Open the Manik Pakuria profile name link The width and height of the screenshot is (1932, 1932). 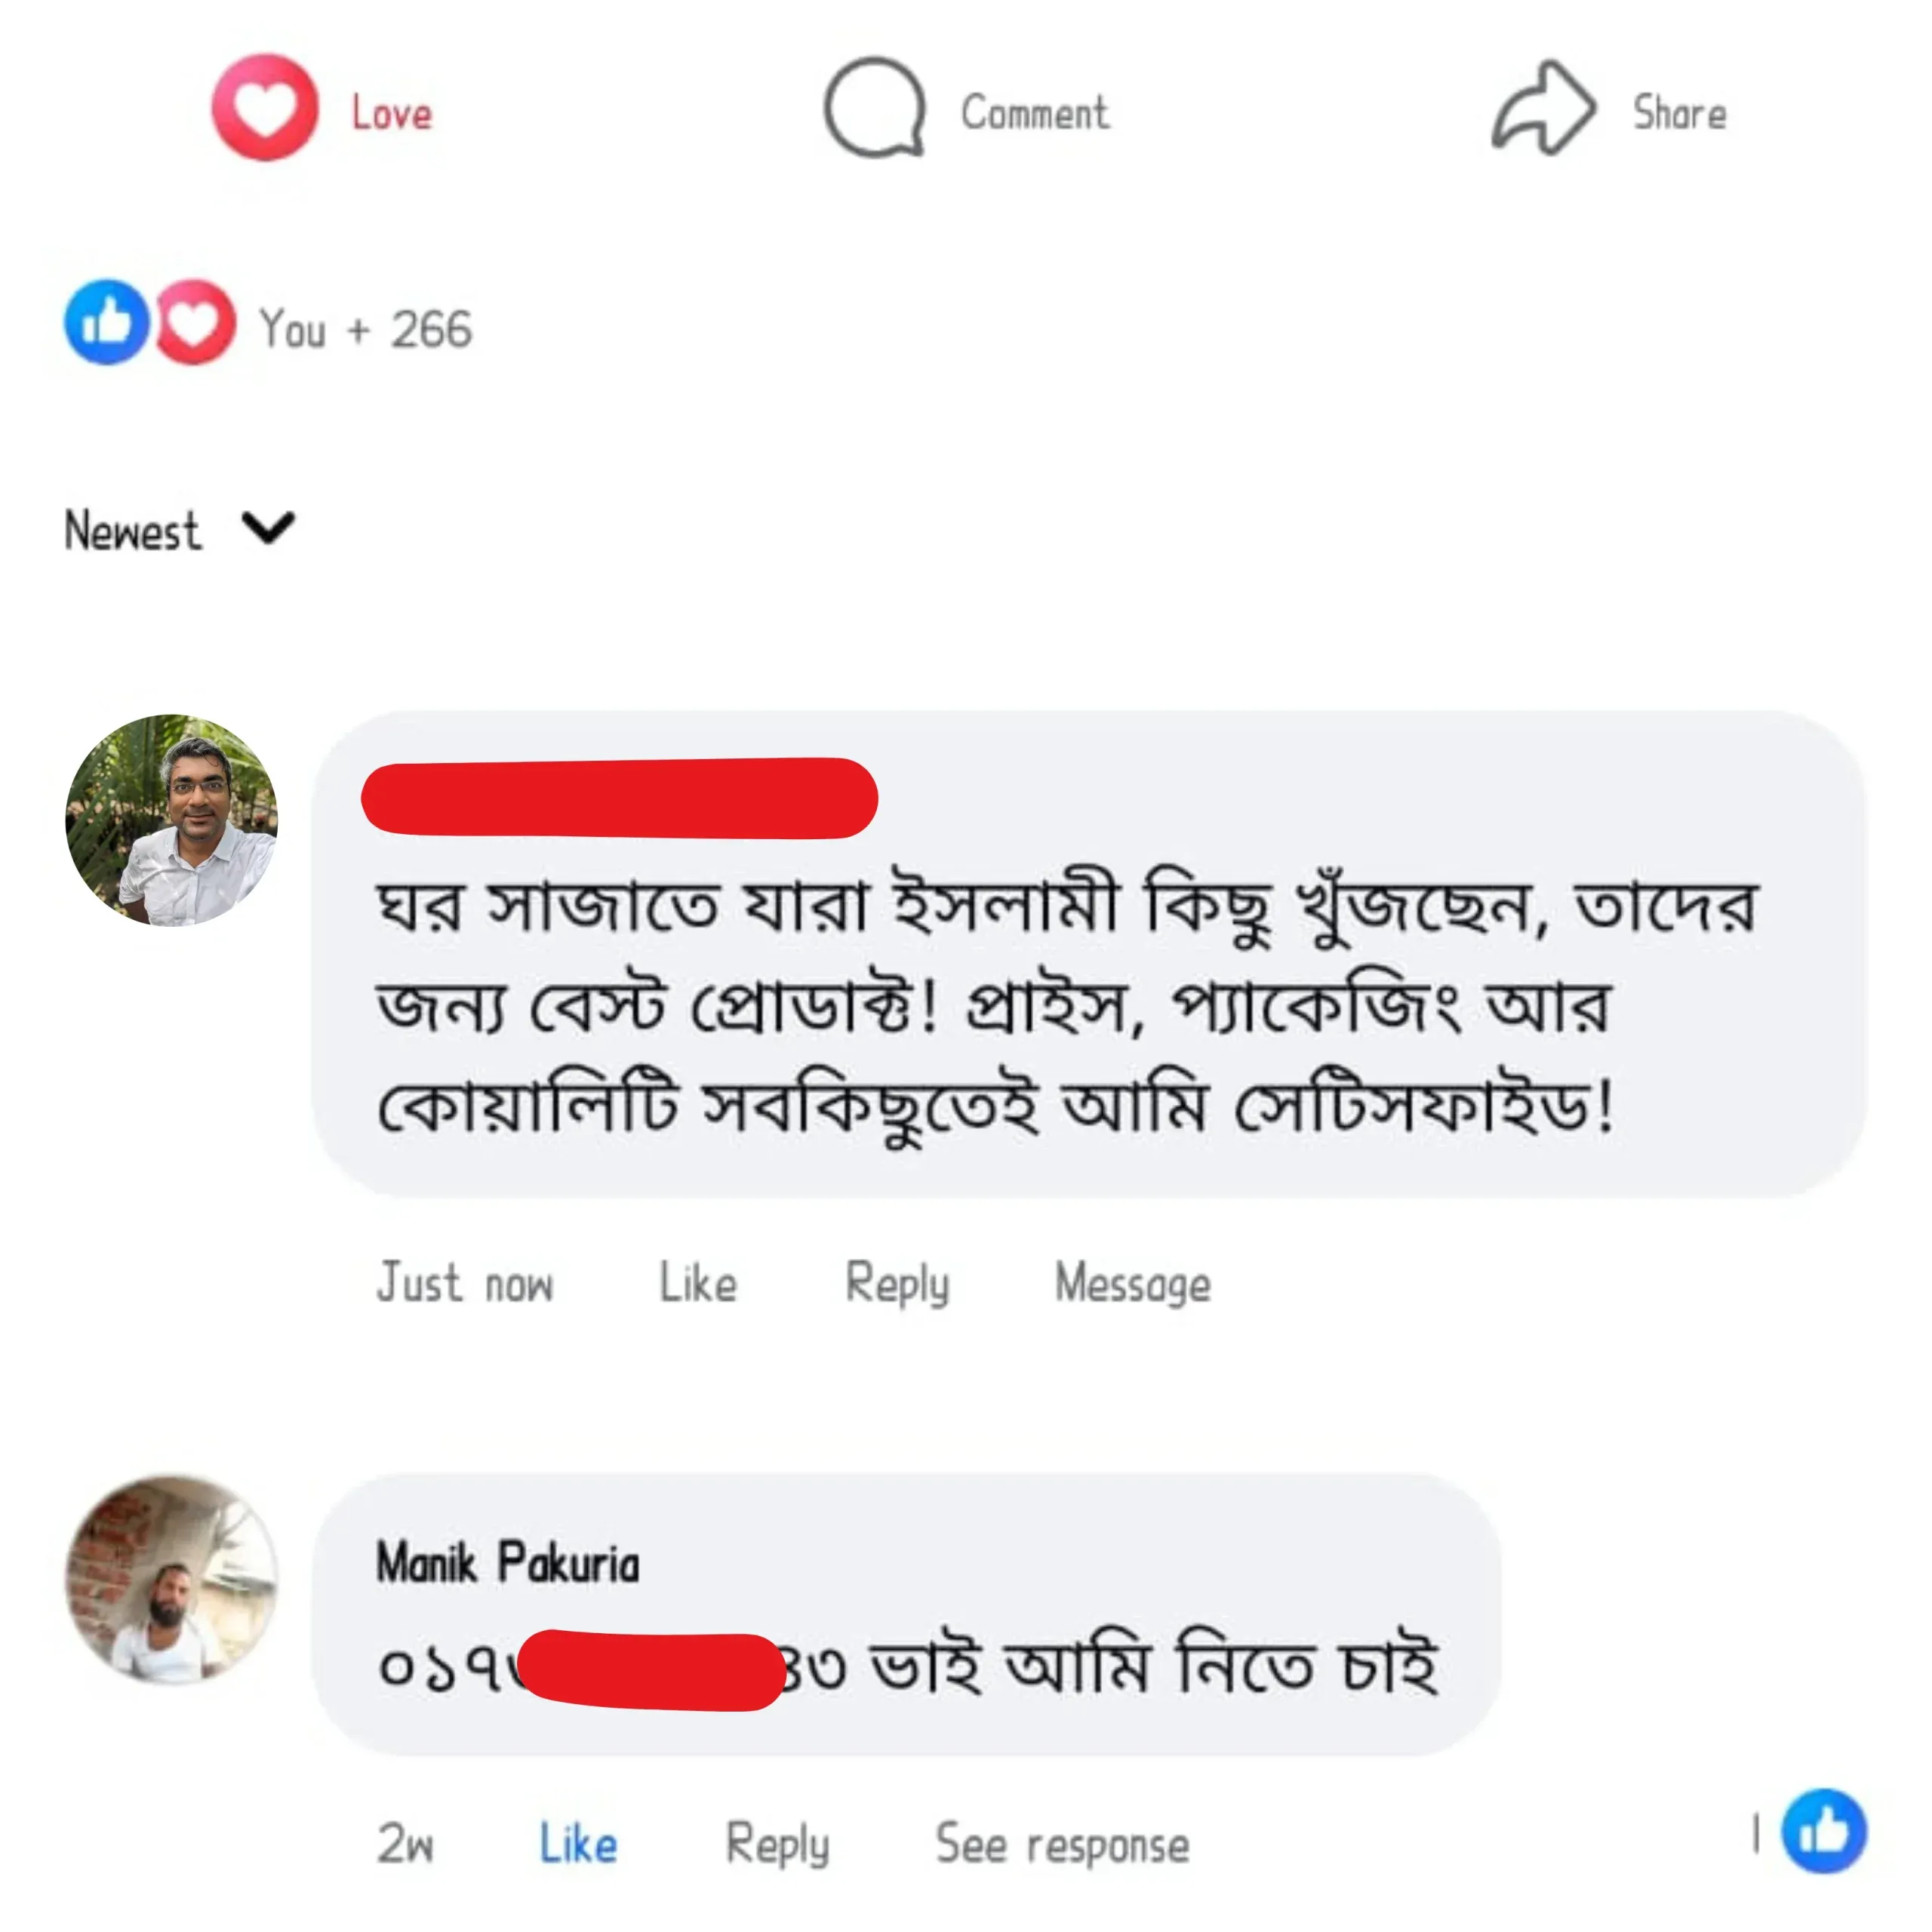point(507,1562)
